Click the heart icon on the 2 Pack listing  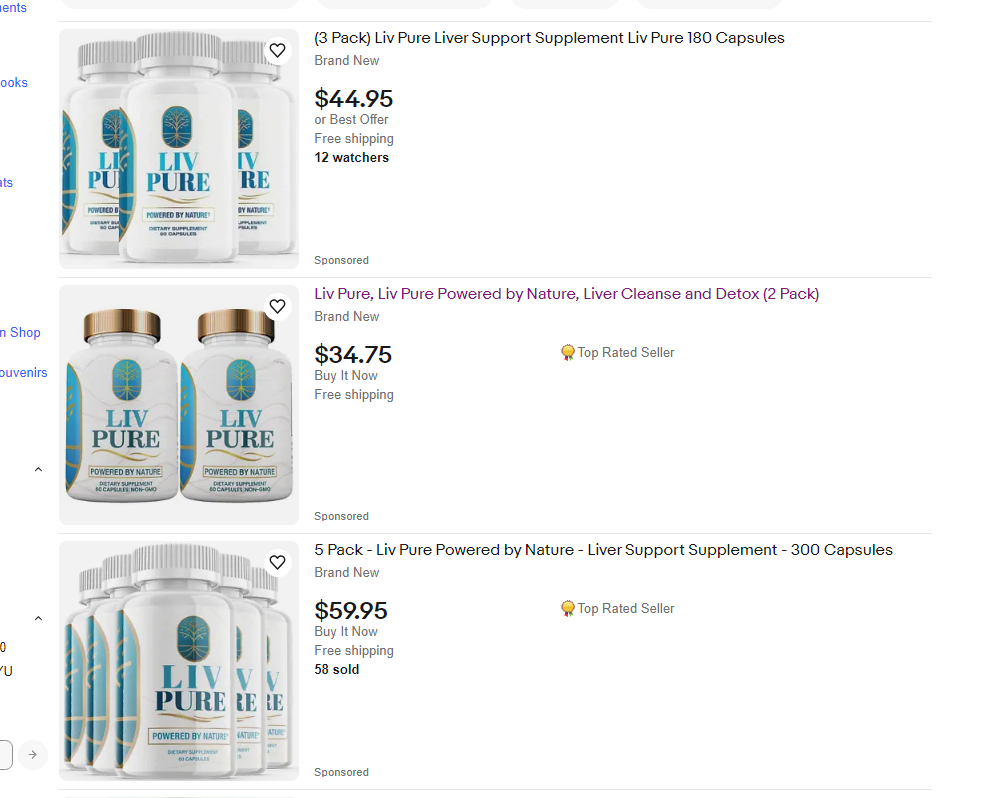278,307
